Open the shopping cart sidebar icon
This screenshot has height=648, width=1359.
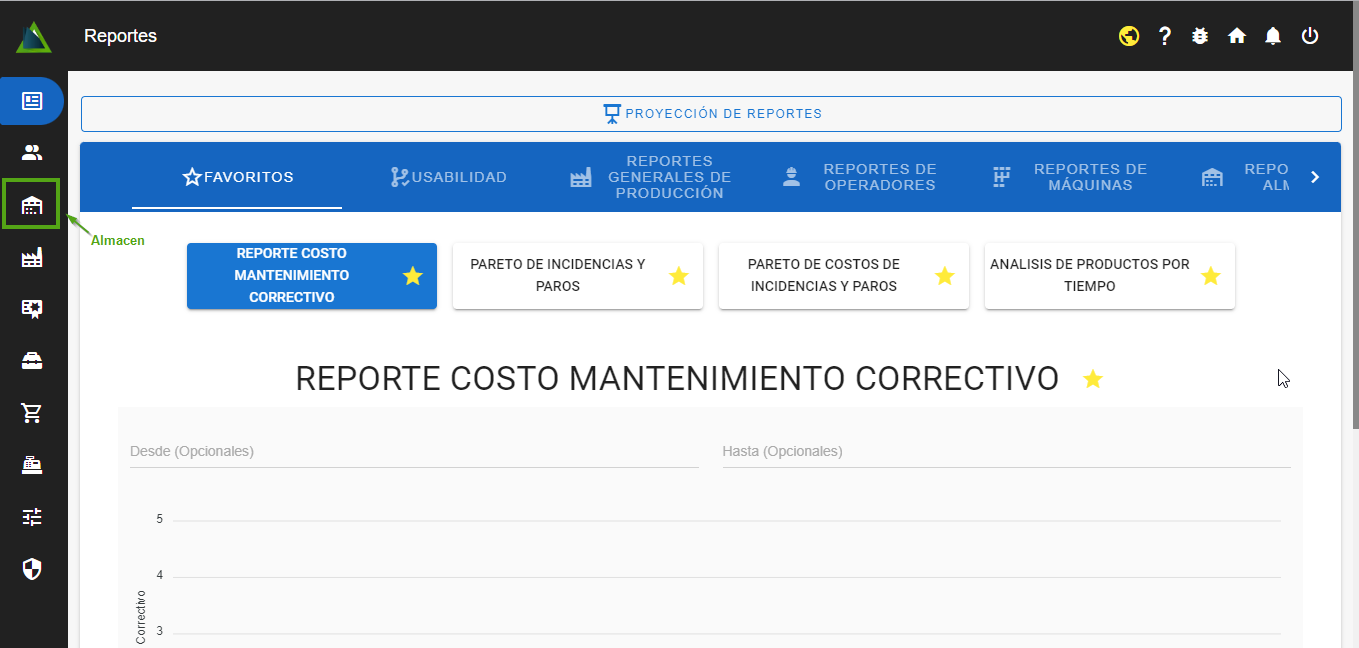[32, 413]
